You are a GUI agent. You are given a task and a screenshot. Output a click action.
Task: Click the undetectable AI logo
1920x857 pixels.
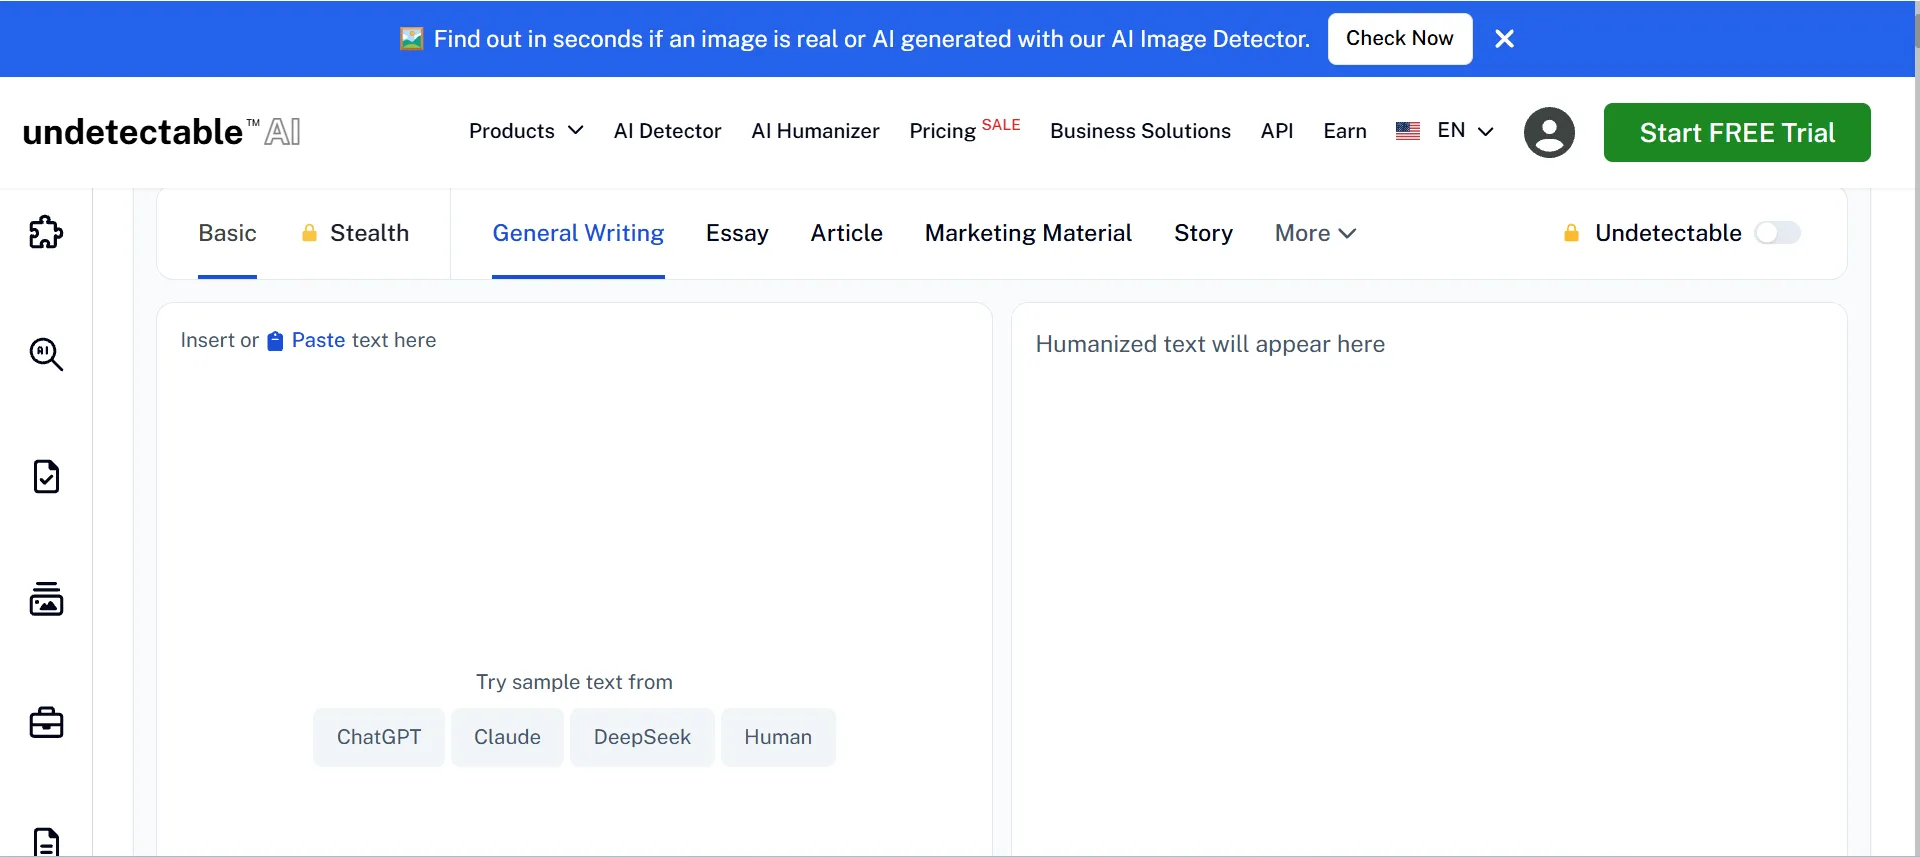point(161,131)
